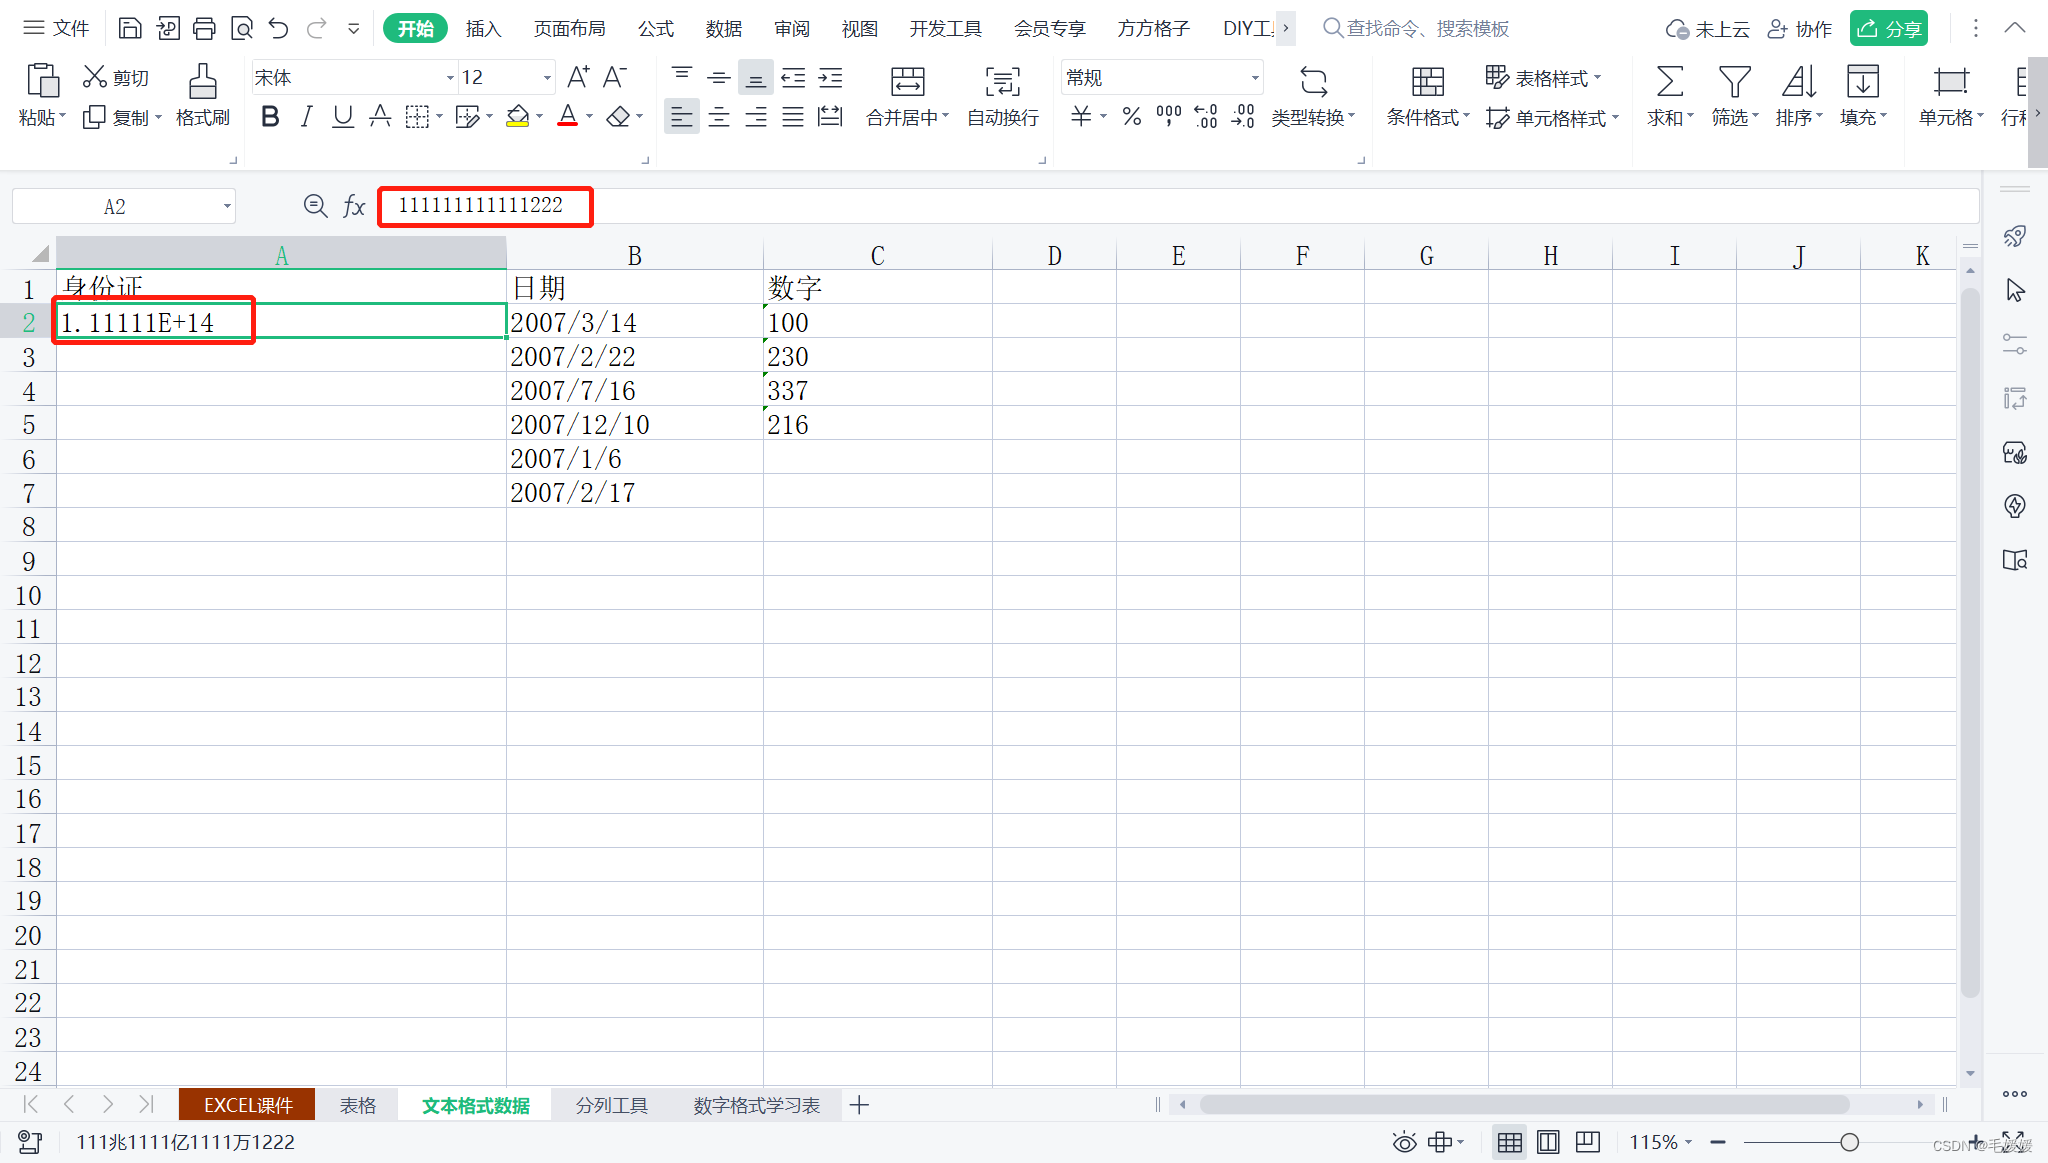Open the 分列工具 sheet tab
Viewport: 2048px width, 1163px height.
[x=611, y=1105]
